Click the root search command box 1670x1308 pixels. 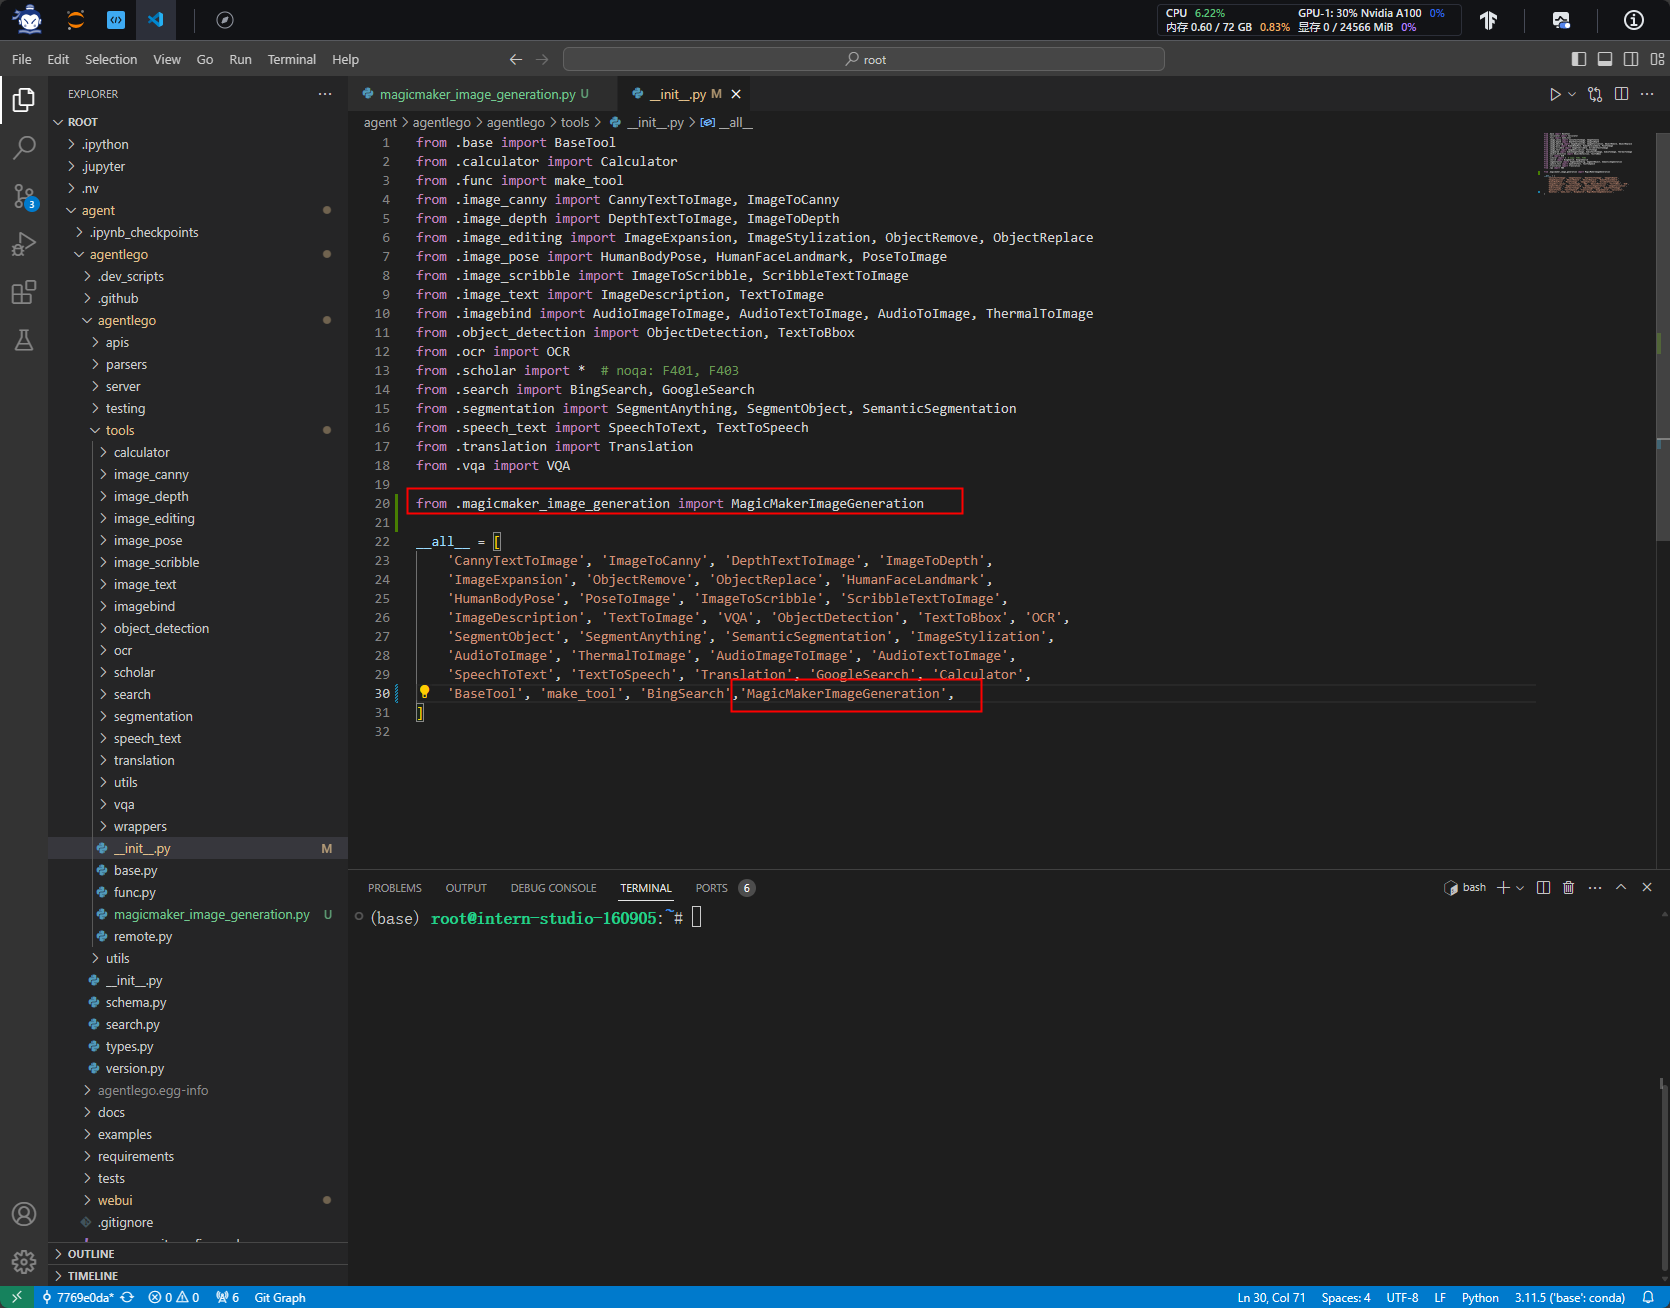(x=864, y=60)
